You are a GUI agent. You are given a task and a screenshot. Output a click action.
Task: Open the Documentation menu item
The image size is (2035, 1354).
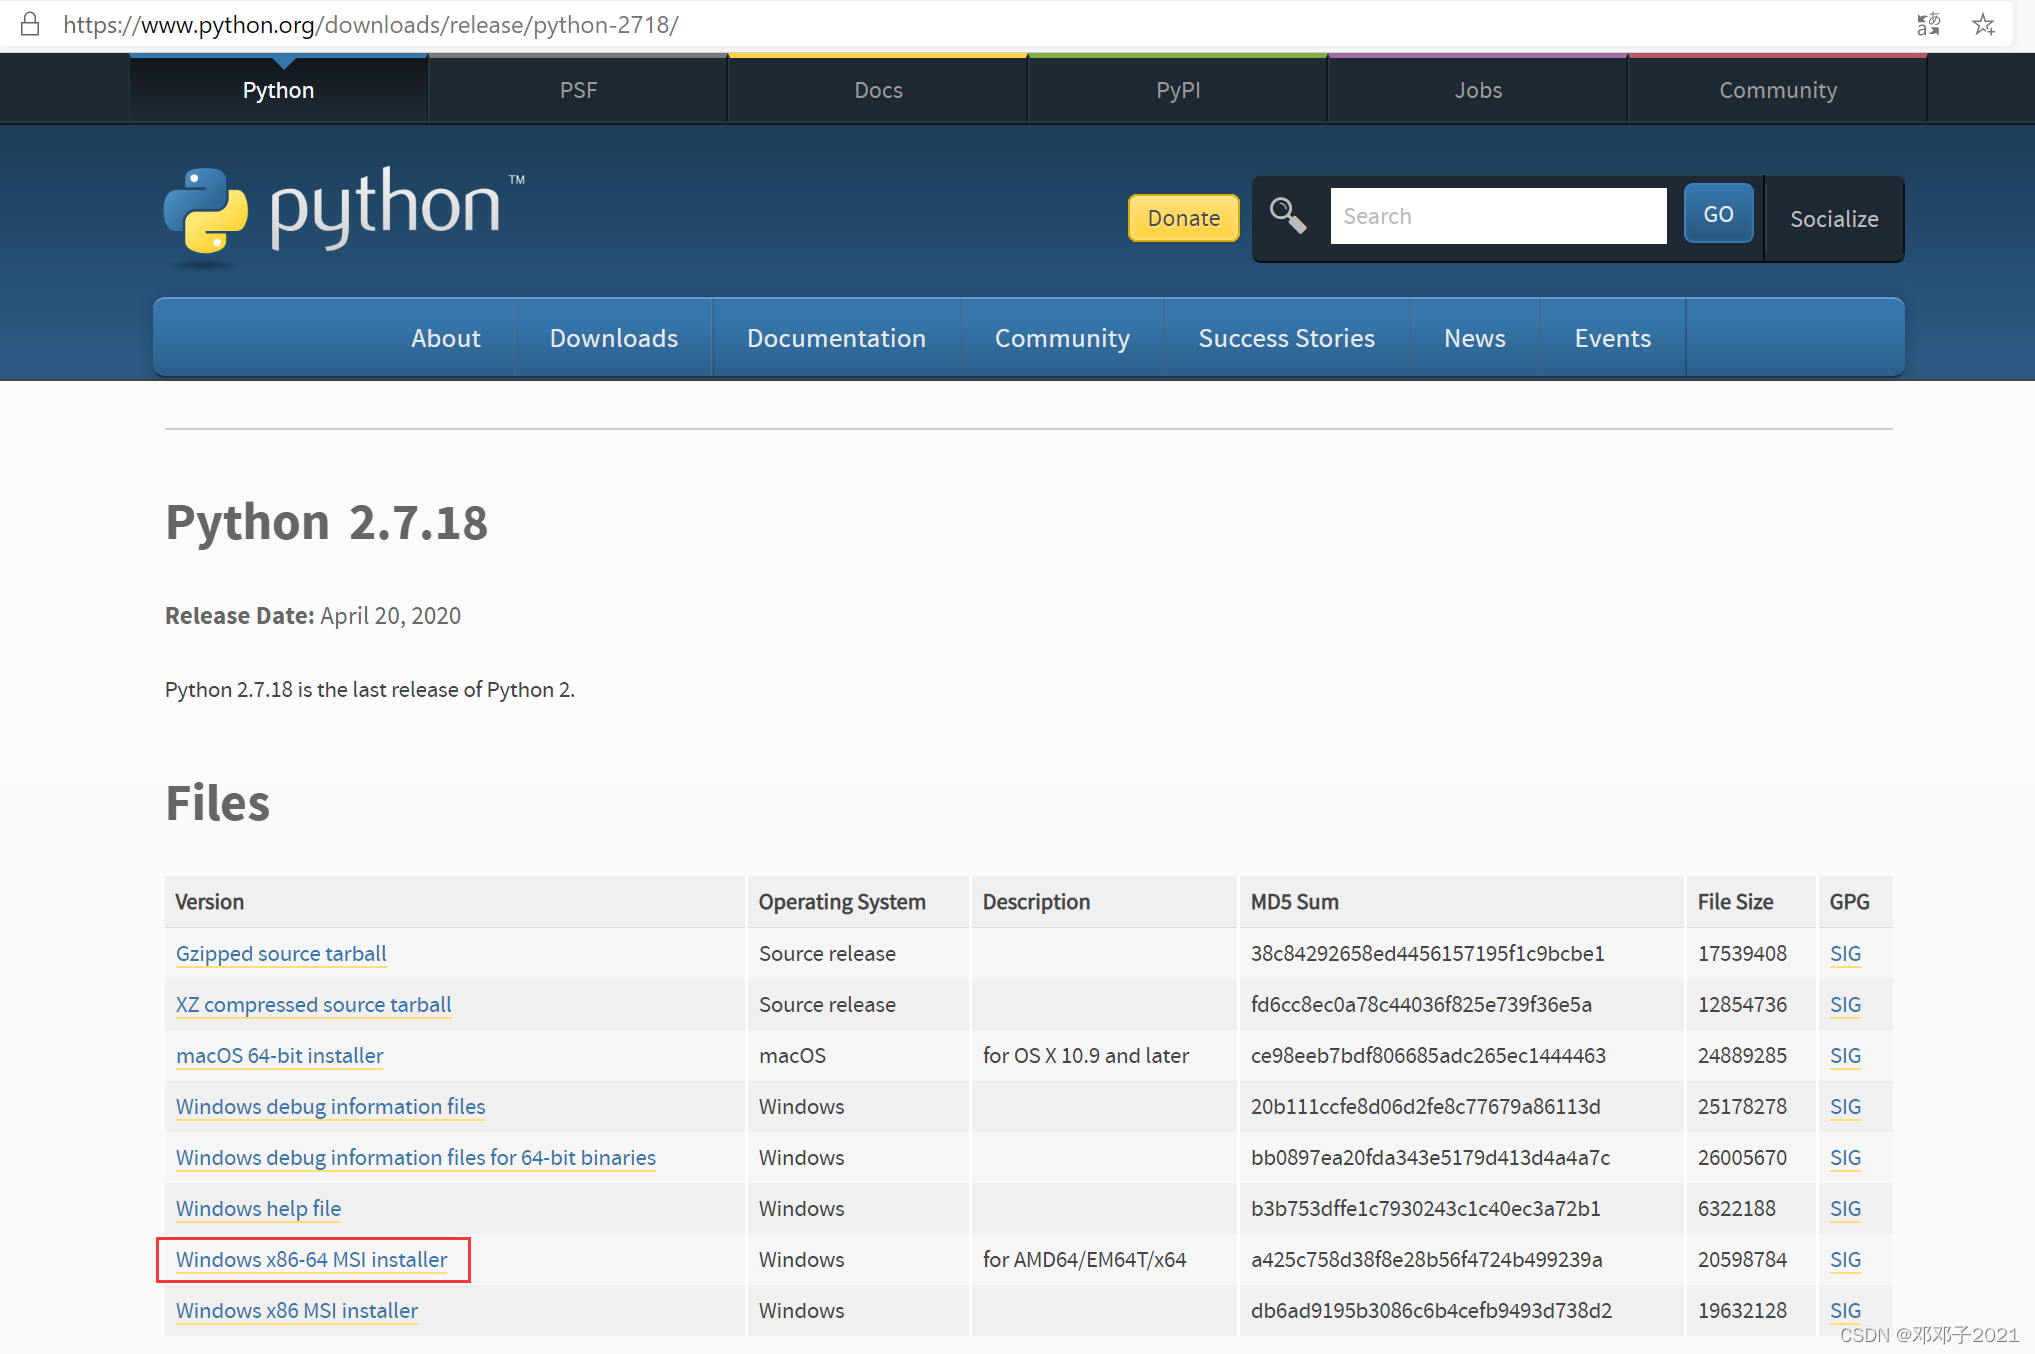tap(836, 338)
